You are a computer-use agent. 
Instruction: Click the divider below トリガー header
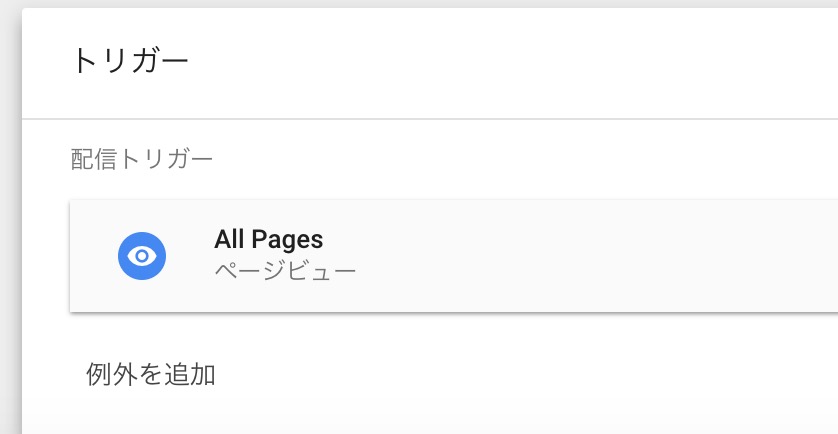pos(430,118)
